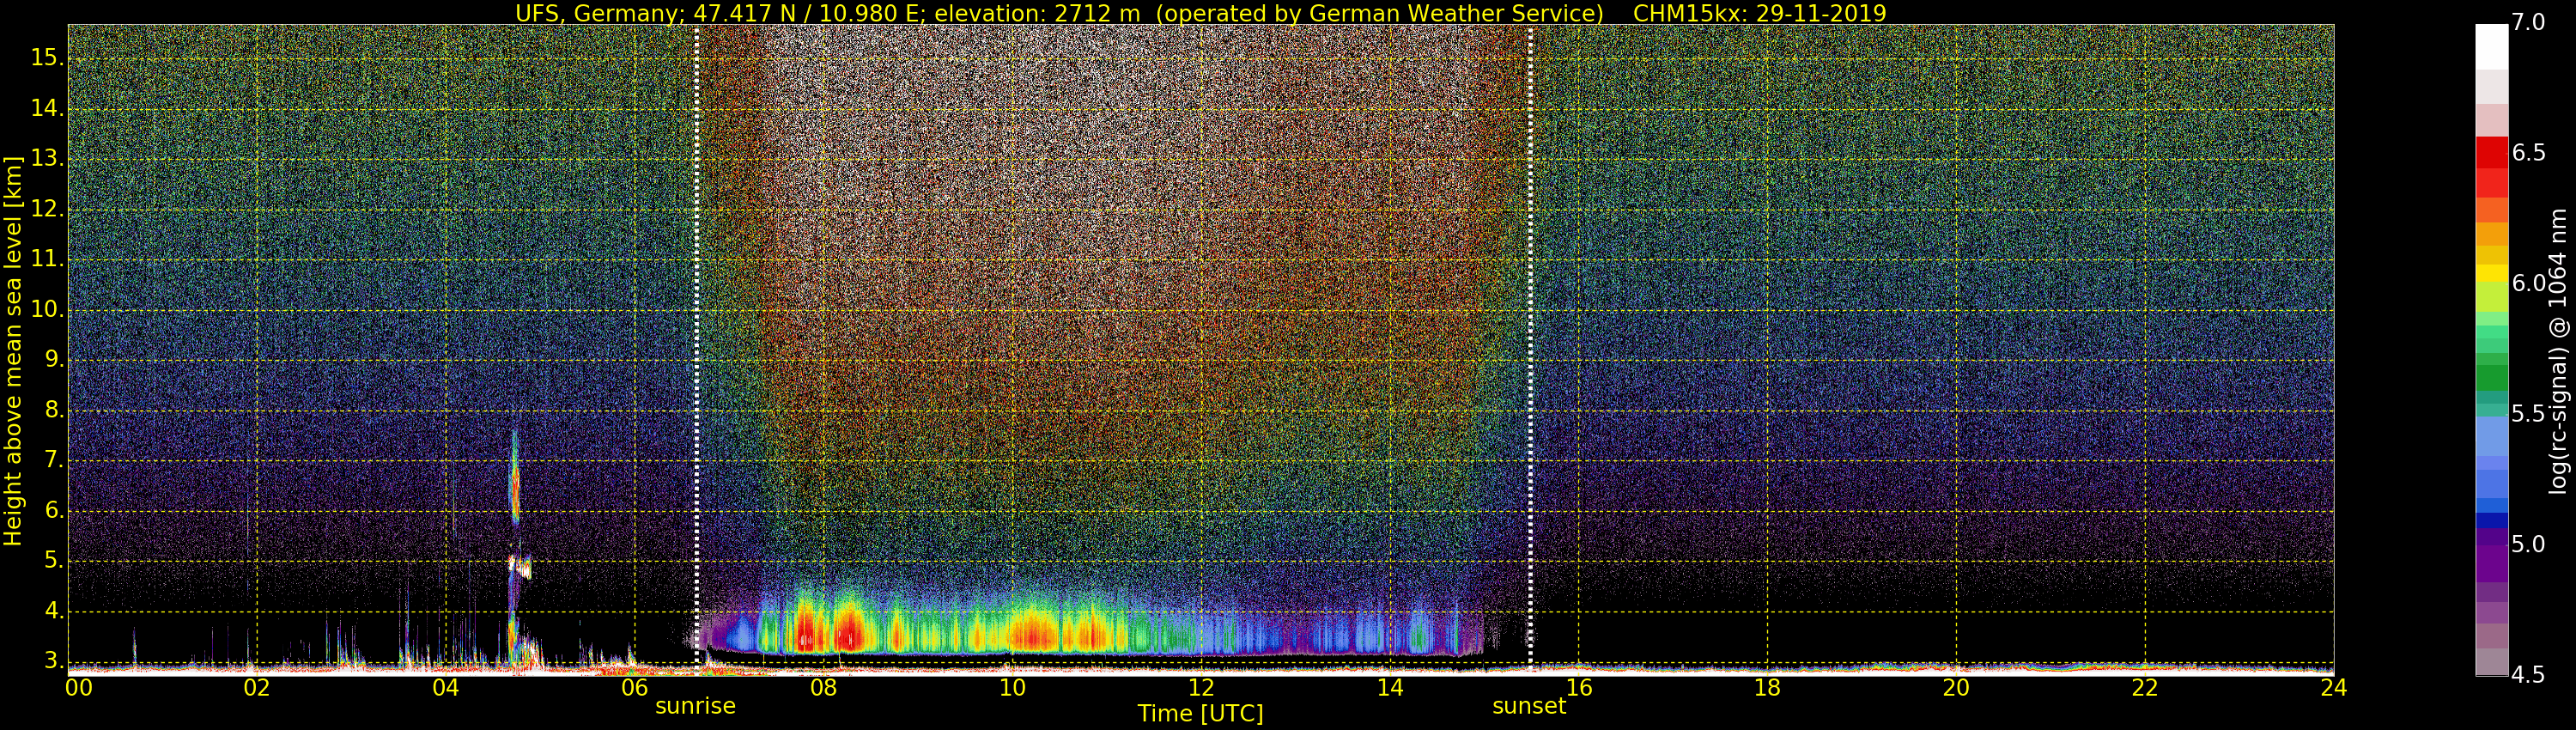Screen dimensions: 2576x730
Task: Click the y-axis tick label '14.'
Action: tap(47, 108)
